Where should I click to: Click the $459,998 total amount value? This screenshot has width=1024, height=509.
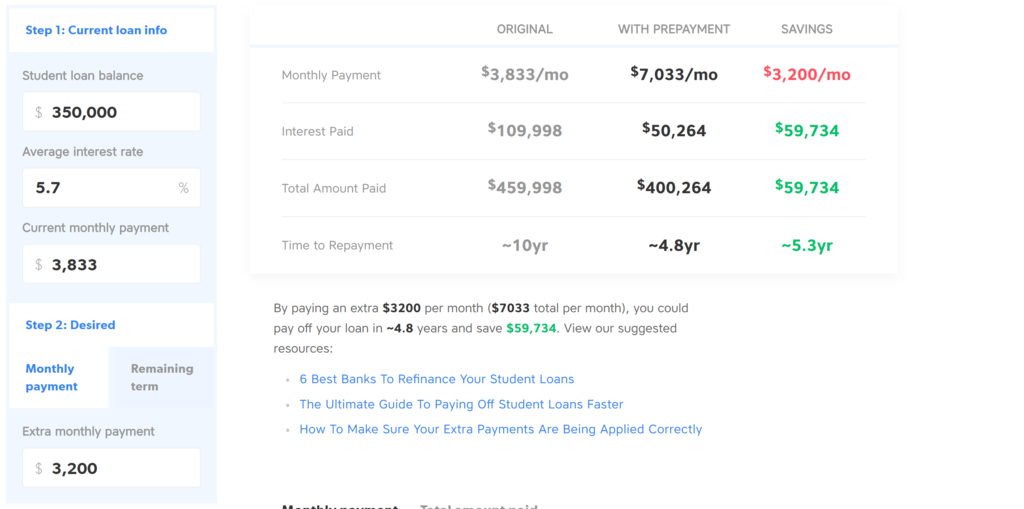point(525,188)
